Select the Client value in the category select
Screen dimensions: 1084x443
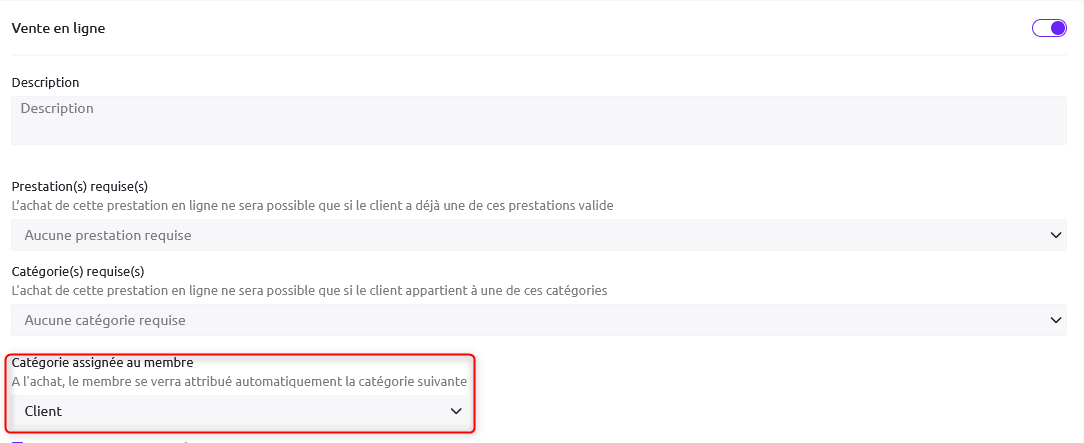(43, 411)
